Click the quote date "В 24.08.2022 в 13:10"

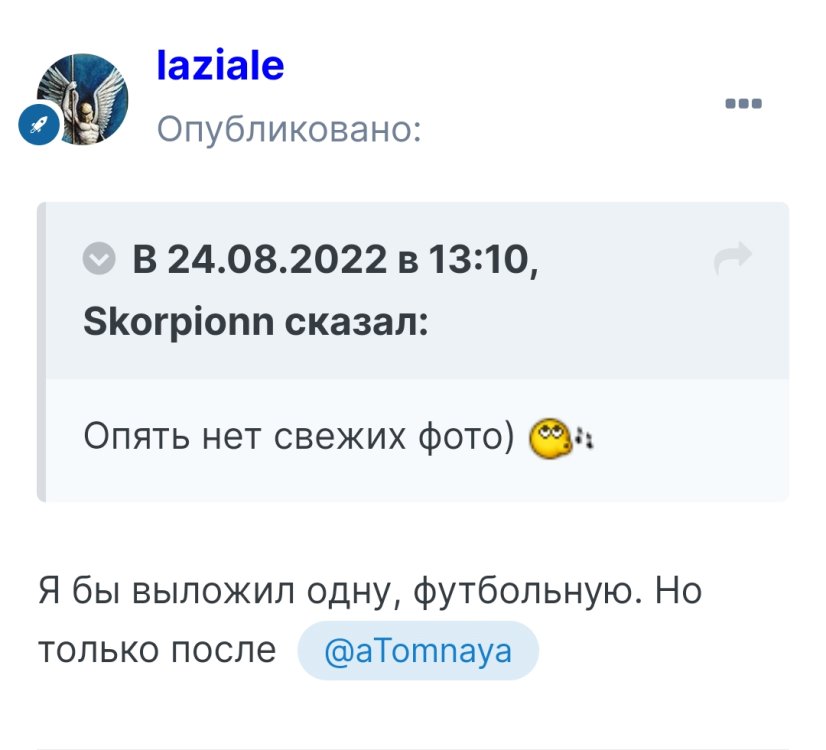coord(335,261)
